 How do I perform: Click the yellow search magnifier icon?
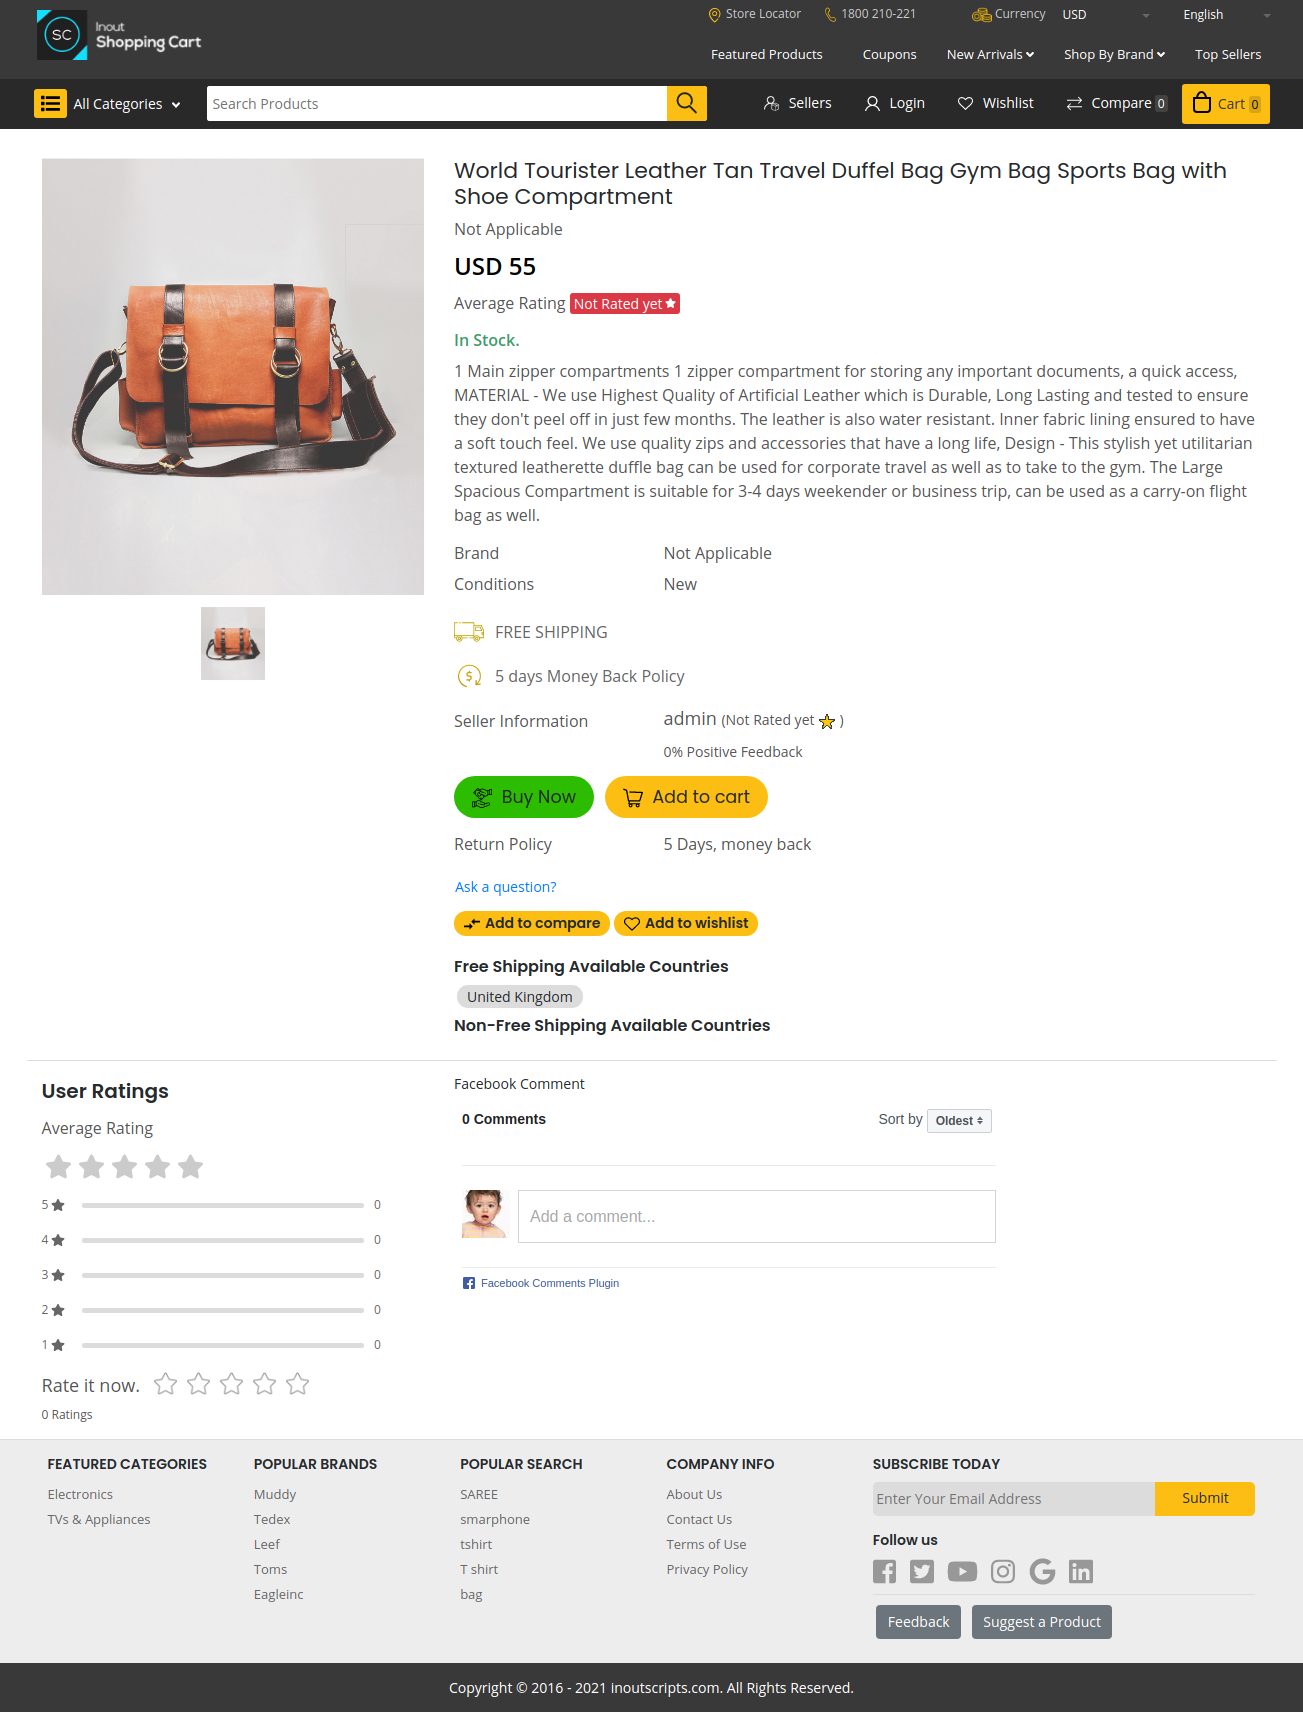click(x=686, y=103)
